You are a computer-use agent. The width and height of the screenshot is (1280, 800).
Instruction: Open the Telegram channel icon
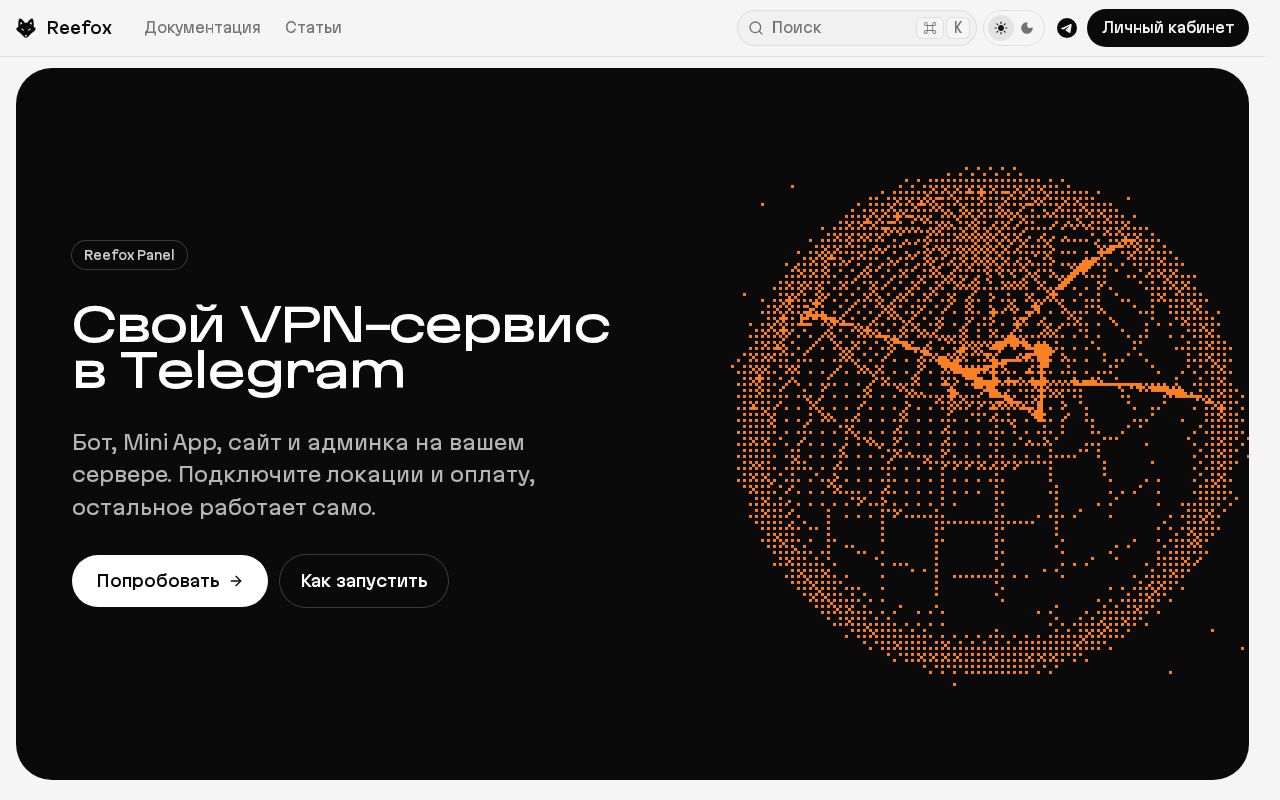coord(1067,28)
